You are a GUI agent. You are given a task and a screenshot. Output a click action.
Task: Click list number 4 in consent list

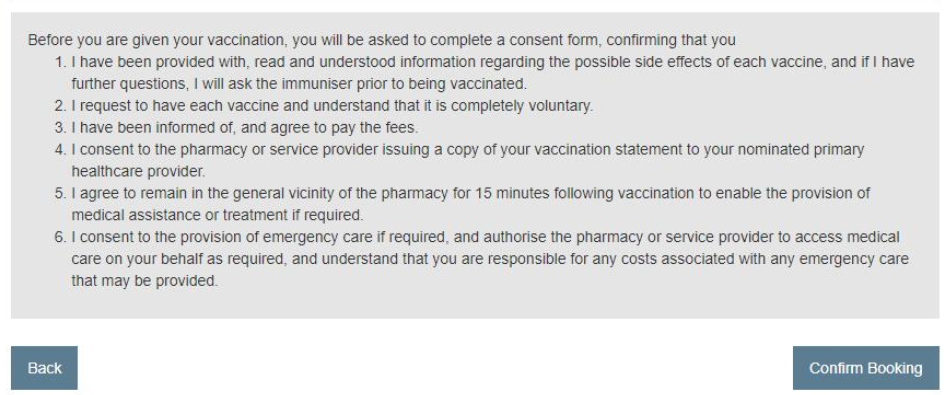pyautogui.click(x=60, y=149)
